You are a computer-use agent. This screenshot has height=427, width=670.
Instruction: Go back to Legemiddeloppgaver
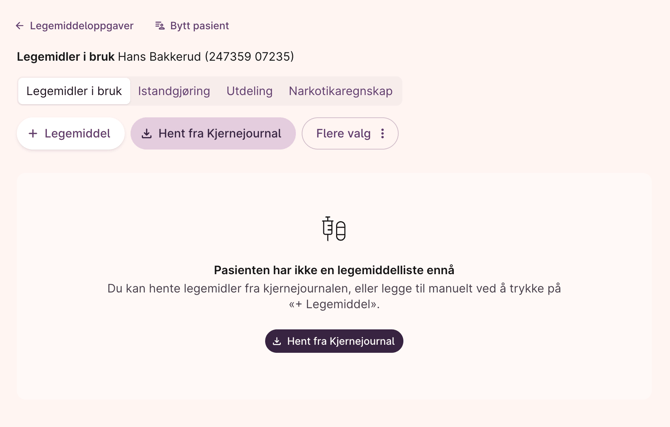pos(81,26)
